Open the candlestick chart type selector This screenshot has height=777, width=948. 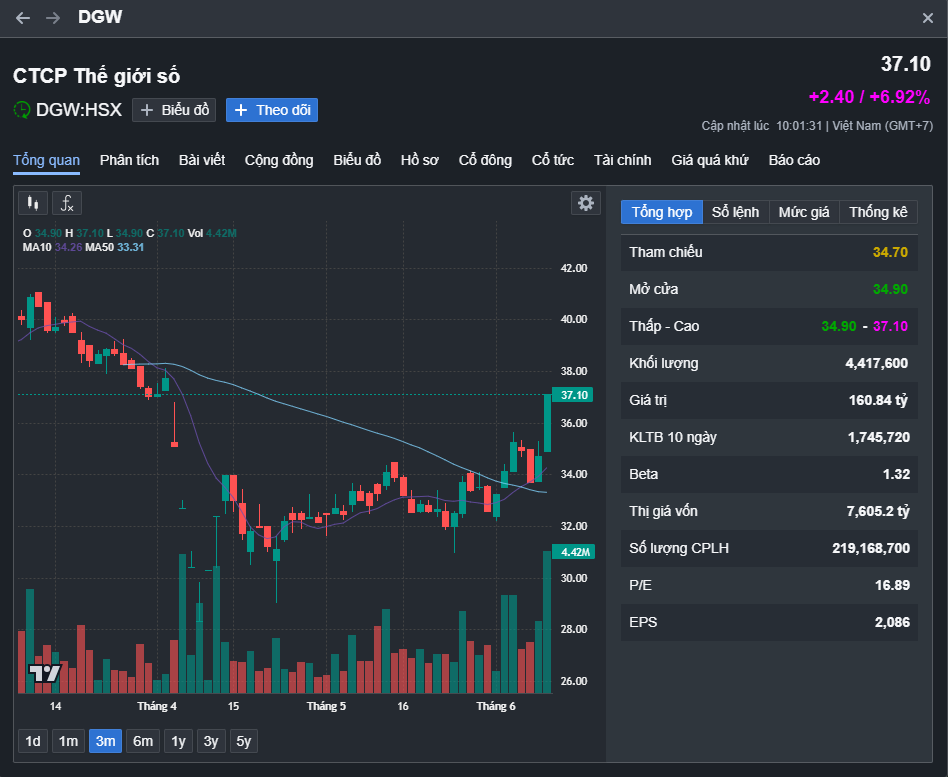[x=33, y=203]
